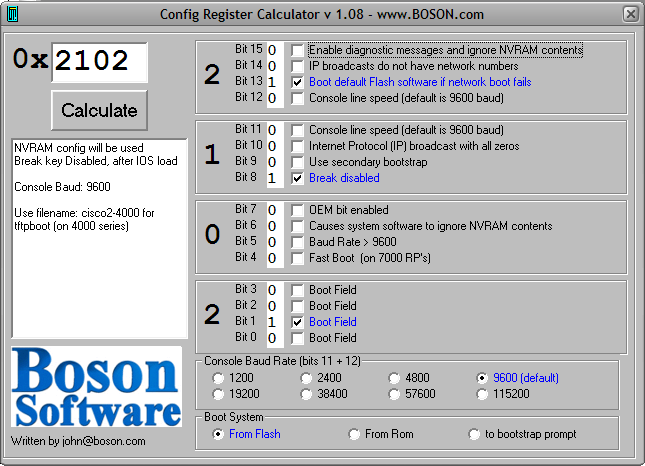Enable Use secondary bootstrap checkbox
Screen dimensions: 645x466
click(x=297, y=162)
